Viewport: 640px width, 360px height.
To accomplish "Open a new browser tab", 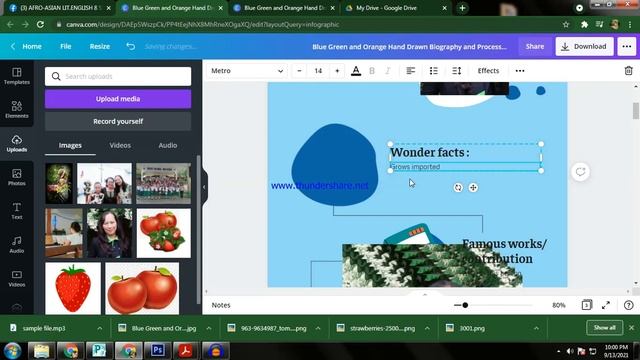I will 462,8.
